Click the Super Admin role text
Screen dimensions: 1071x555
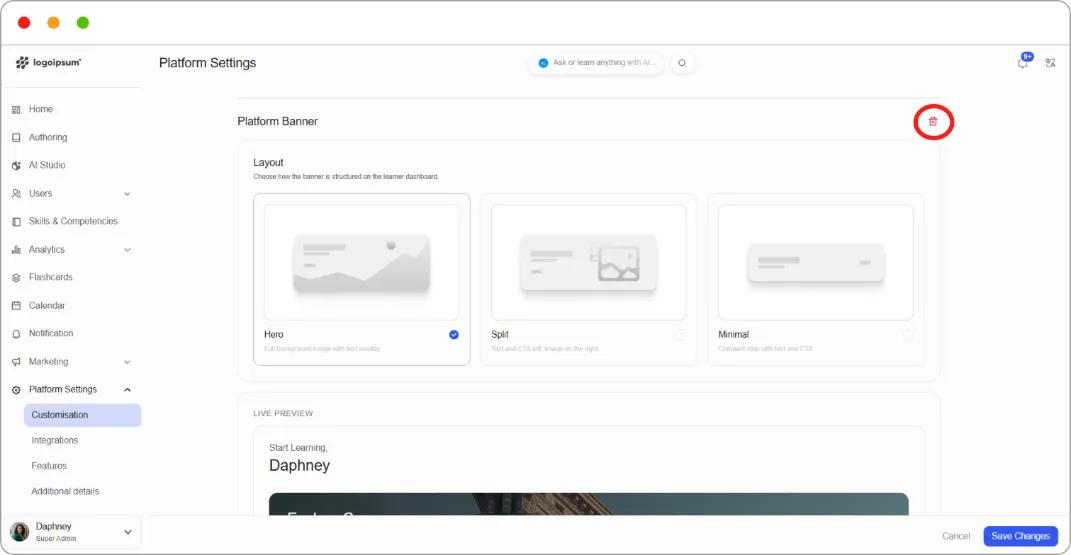point(56,539)
